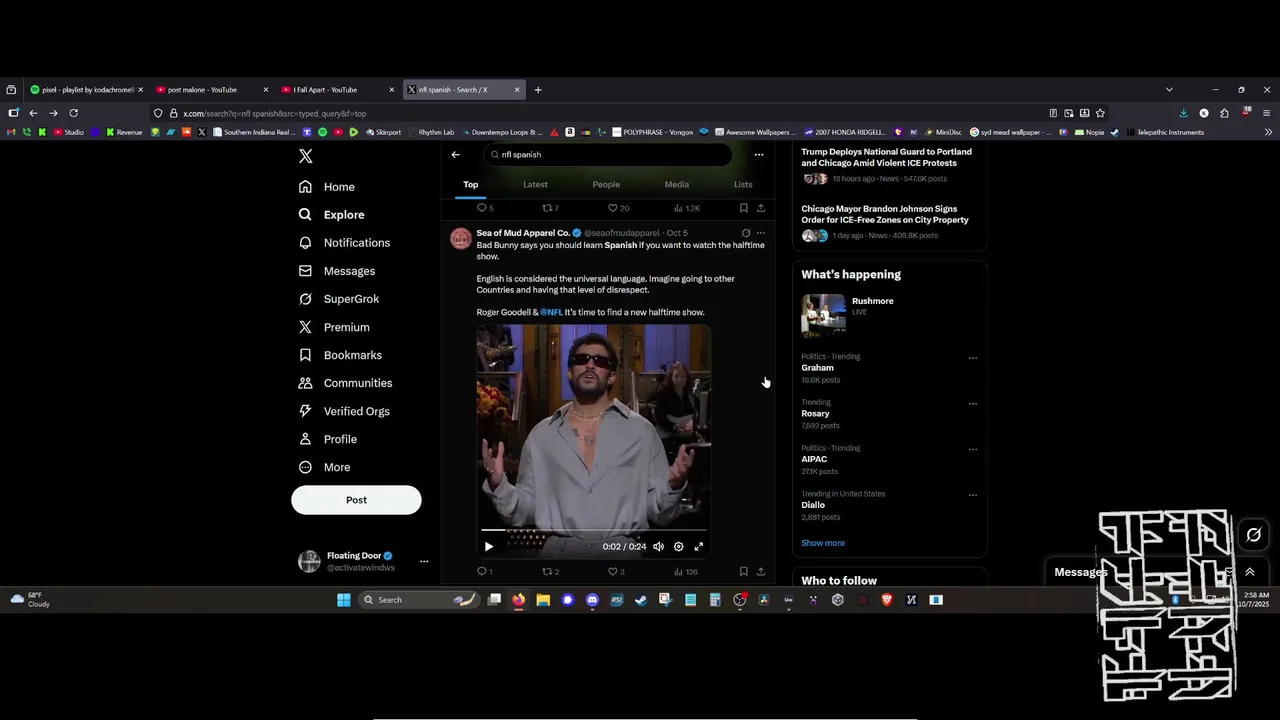The image size is (1280, 720).
Task: Expand the More menu in sidebar
Action: [x=324, y=467]
